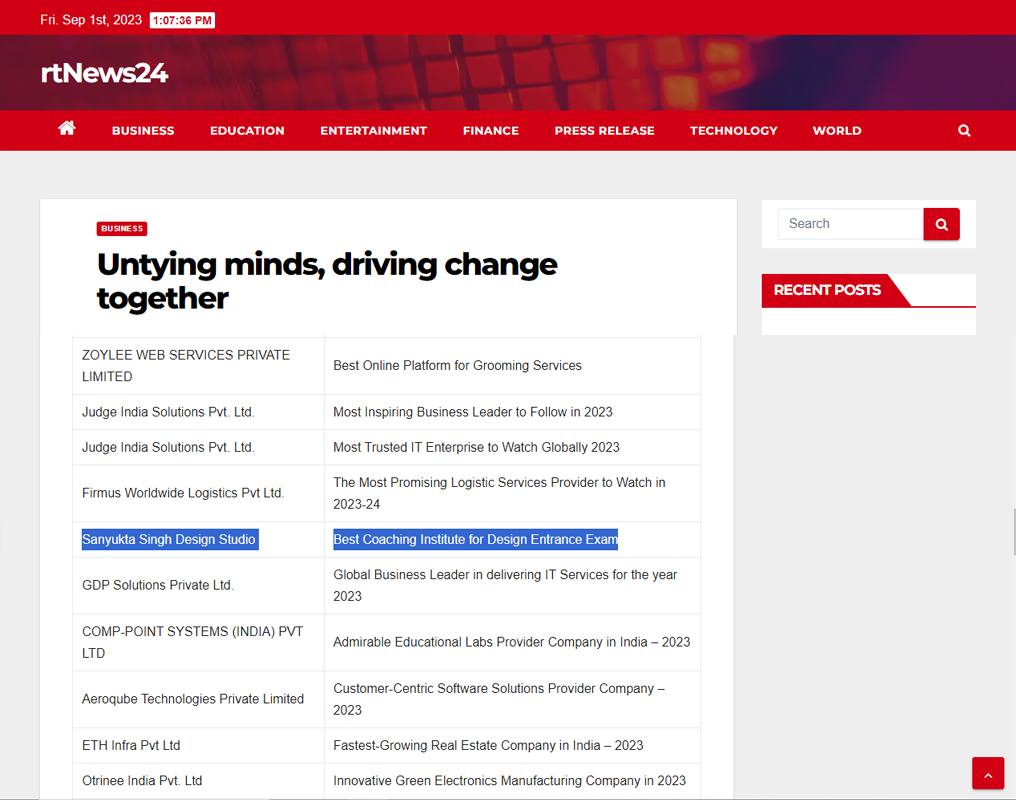Click 'Customer-Centric Software Solutions Provider Company' cell
The height and width of the screenshot is (800, 1016).
513,699
